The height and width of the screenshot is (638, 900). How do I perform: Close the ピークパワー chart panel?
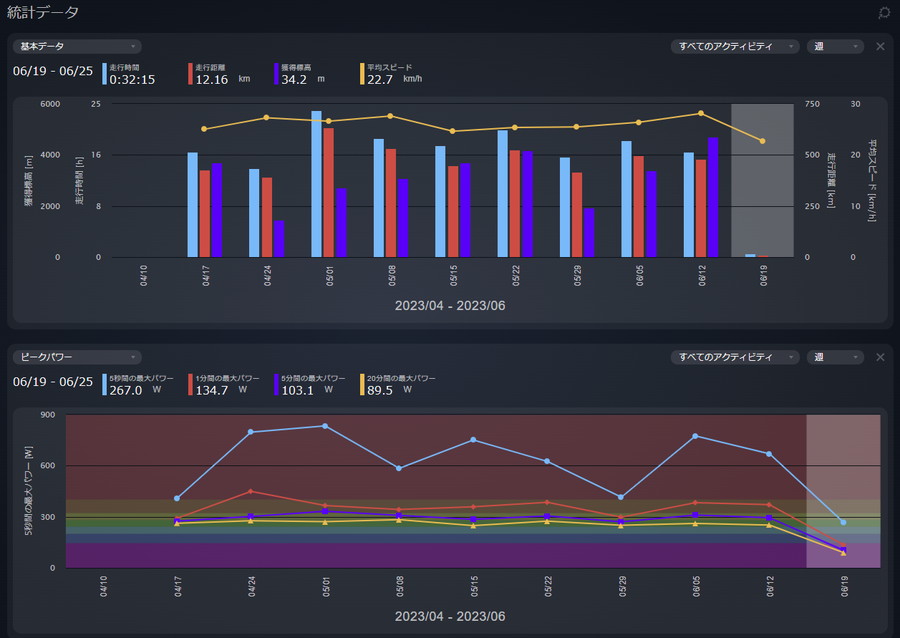[880, 357]
